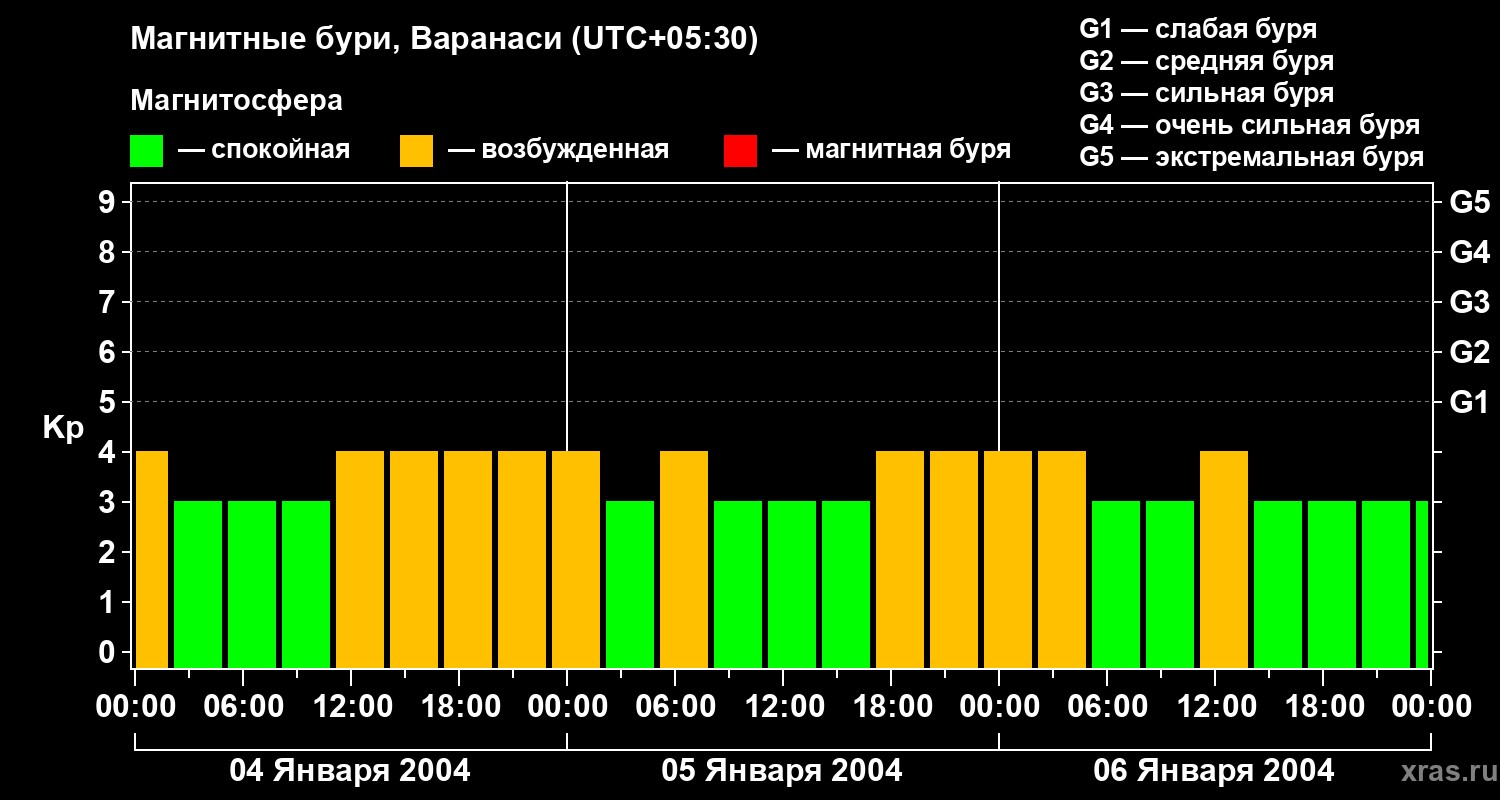The height and width of the screenshot is (800, 1500).
Task: Click the yellow "возбужденная" legend swatch
Action: (416, 151)
